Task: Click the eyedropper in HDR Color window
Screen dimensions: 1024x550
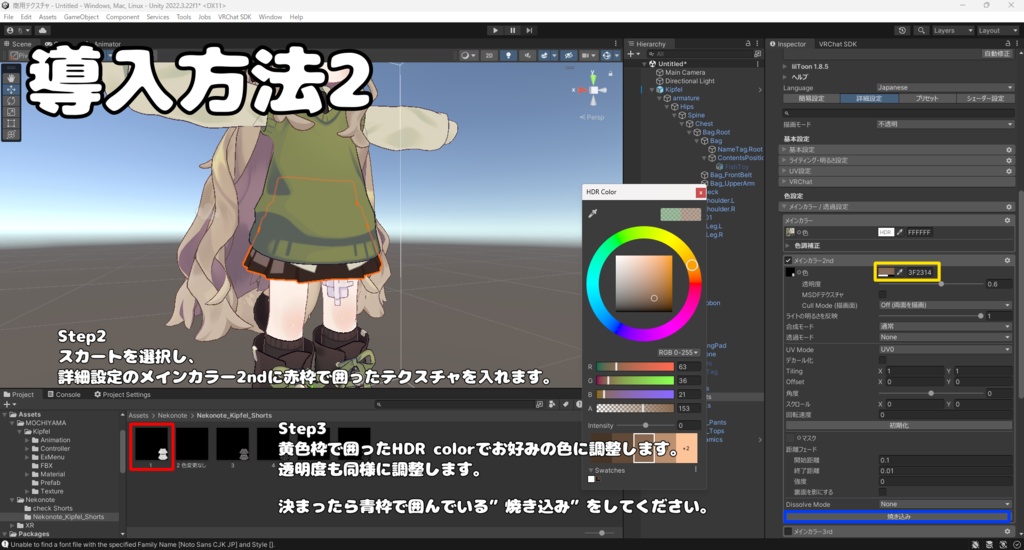Action: coord(593,213)
